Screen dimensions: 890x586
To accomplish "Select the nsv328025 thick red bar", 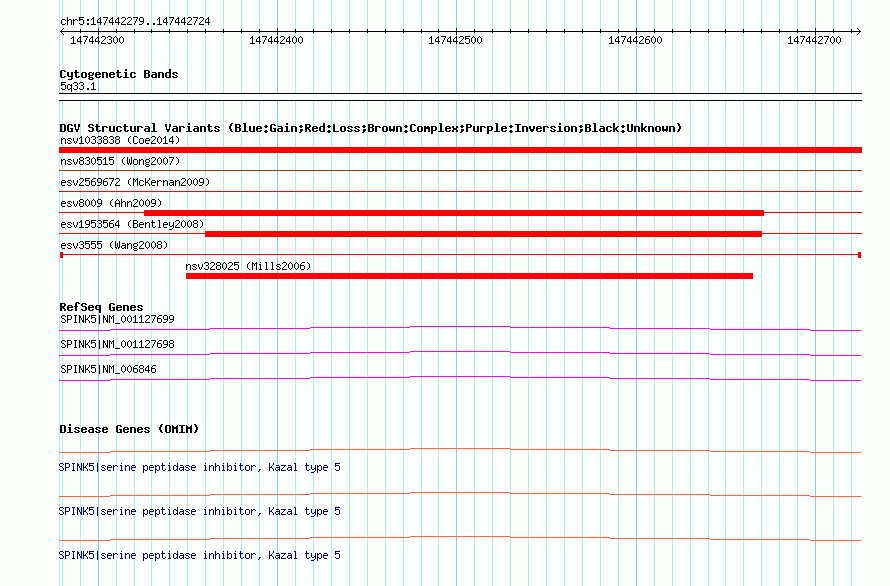I will [x=469, y=276].
